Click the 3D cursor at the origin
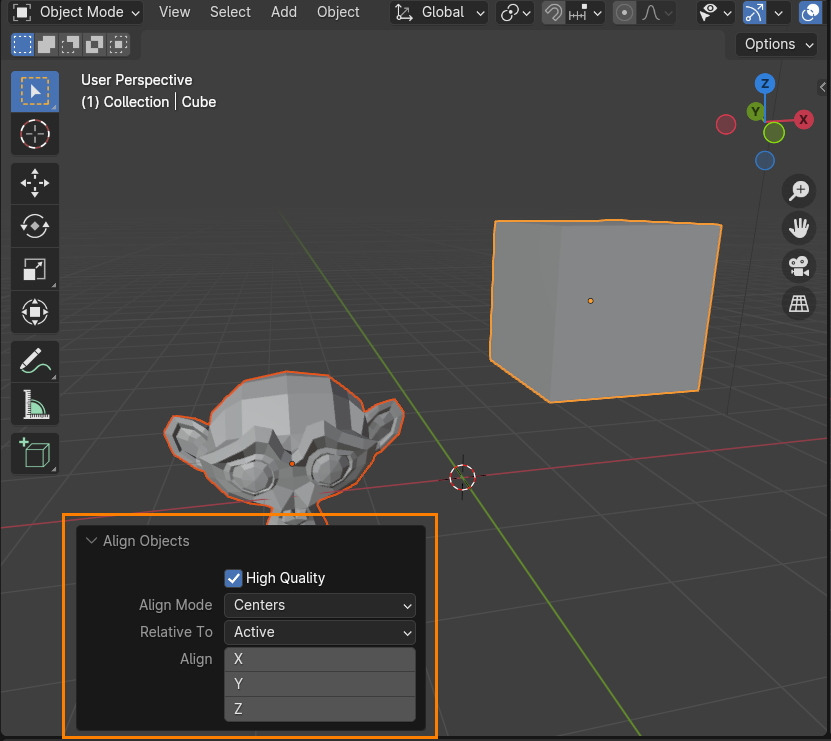 462,478
